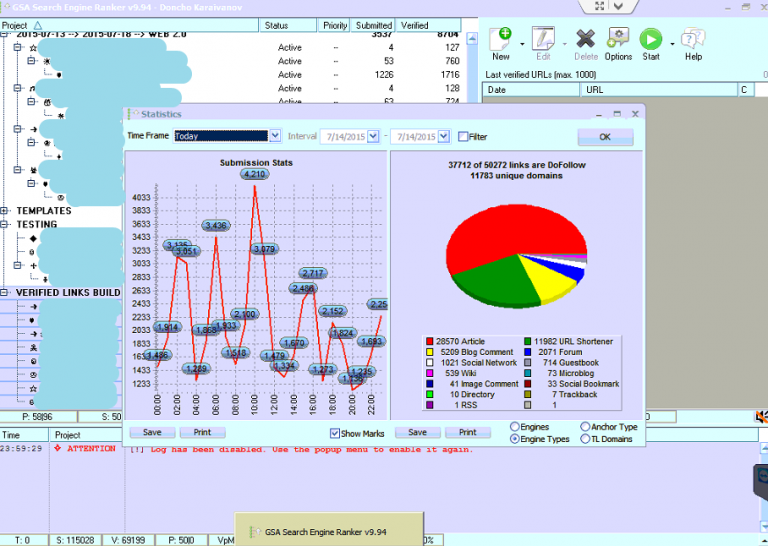The height and width of the screenshot is (546, 768).
Task: Click the V: 69199 status bar entry
Action: [128, 540]
